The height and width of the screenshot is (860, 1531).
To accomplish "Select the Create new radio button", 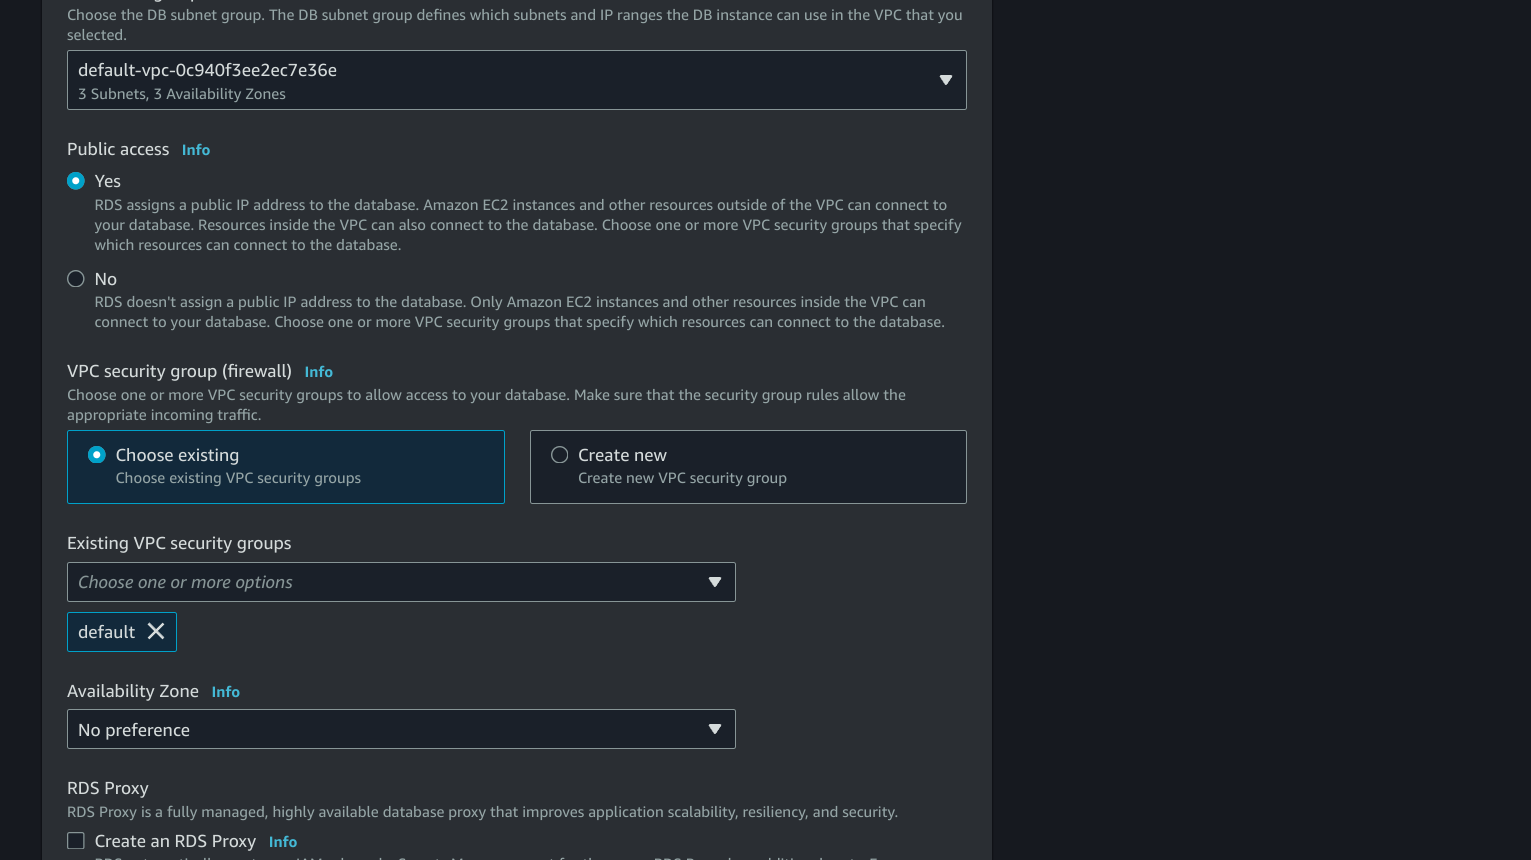I will (x=560, y=455).
